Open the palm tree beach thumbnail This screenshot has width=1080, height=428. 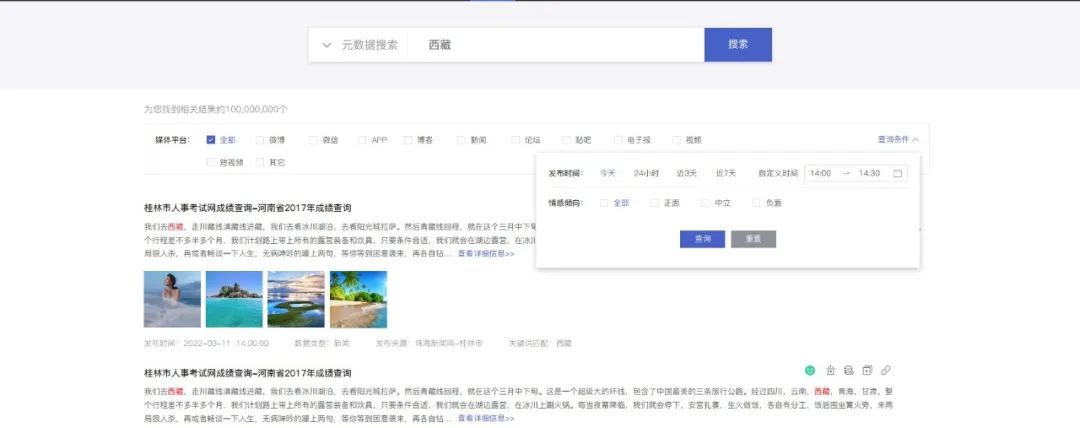358,299
